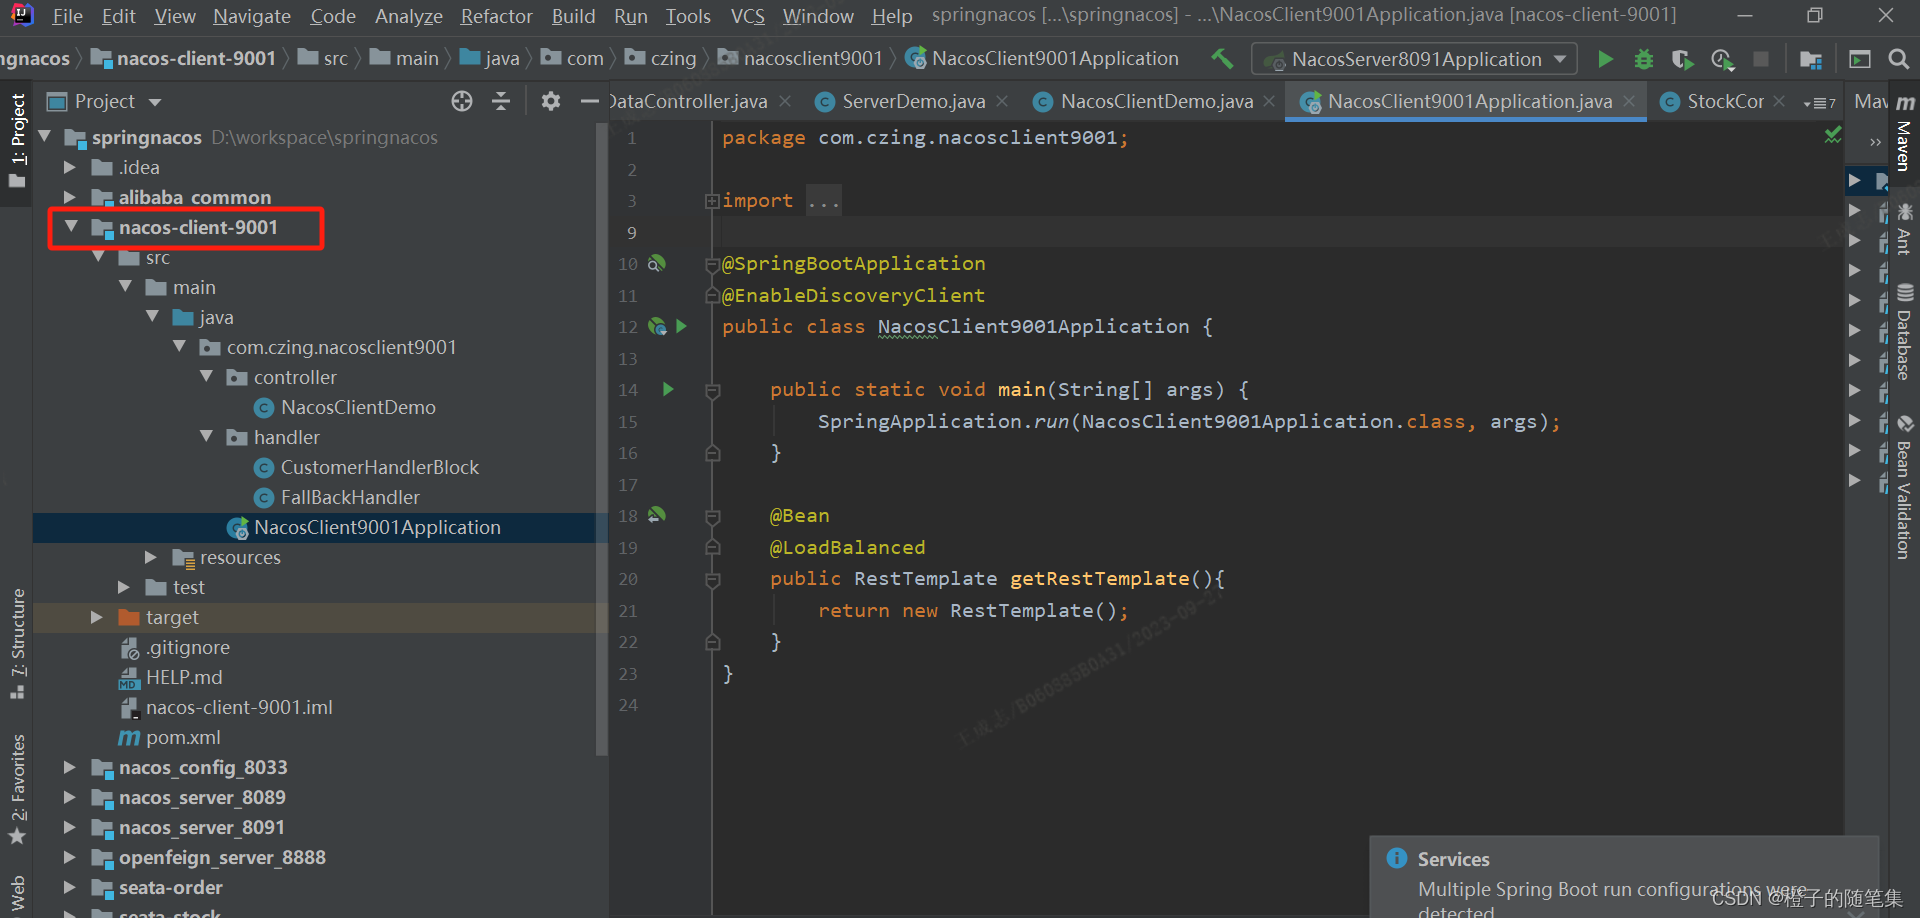This screenshot has width=1920, height=918.
Task: Open the Analyze menu
Action: pyautogui.click(x=408, y=16)
